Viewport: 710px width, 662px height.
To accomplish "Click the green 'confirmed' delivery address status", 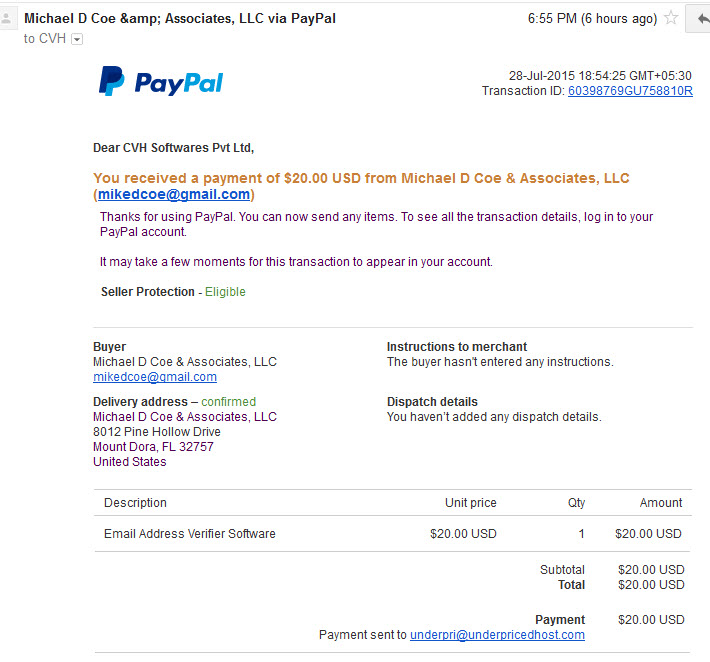I will click(x=229, y=402).
